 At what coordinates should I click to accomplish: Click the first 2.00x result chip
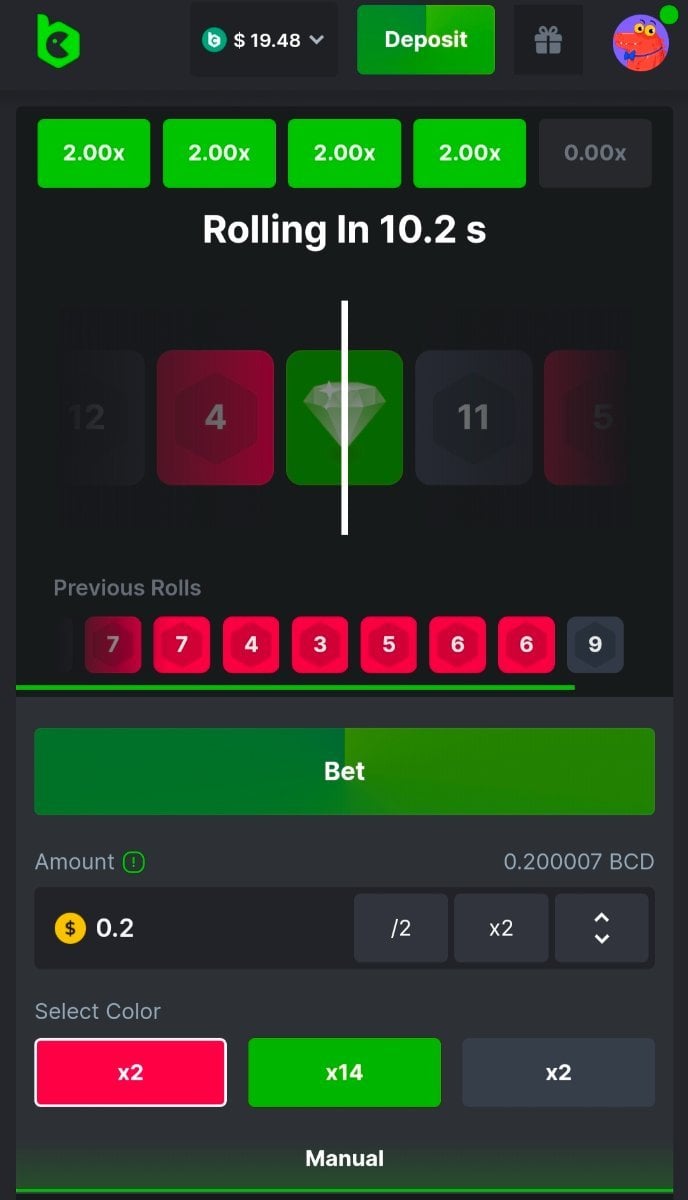tap(94, 153)
